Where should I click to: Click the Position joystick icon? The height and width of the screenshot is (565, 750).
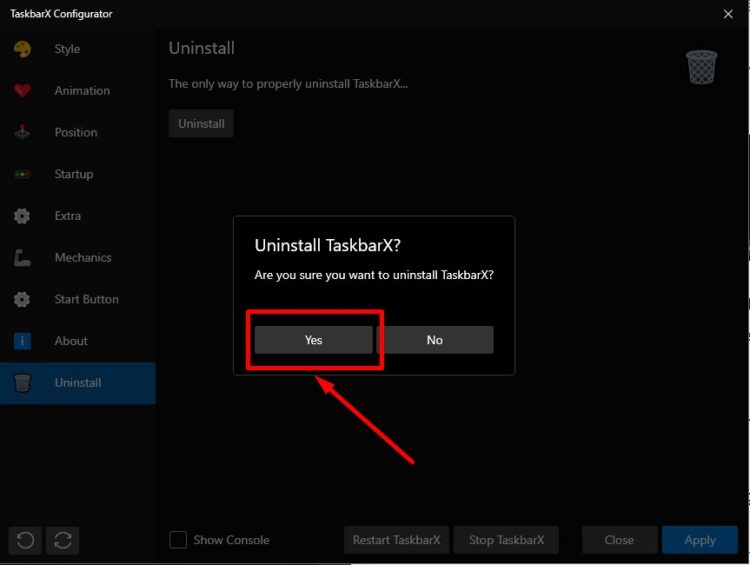pyautogui.click(x=22, y=132)
